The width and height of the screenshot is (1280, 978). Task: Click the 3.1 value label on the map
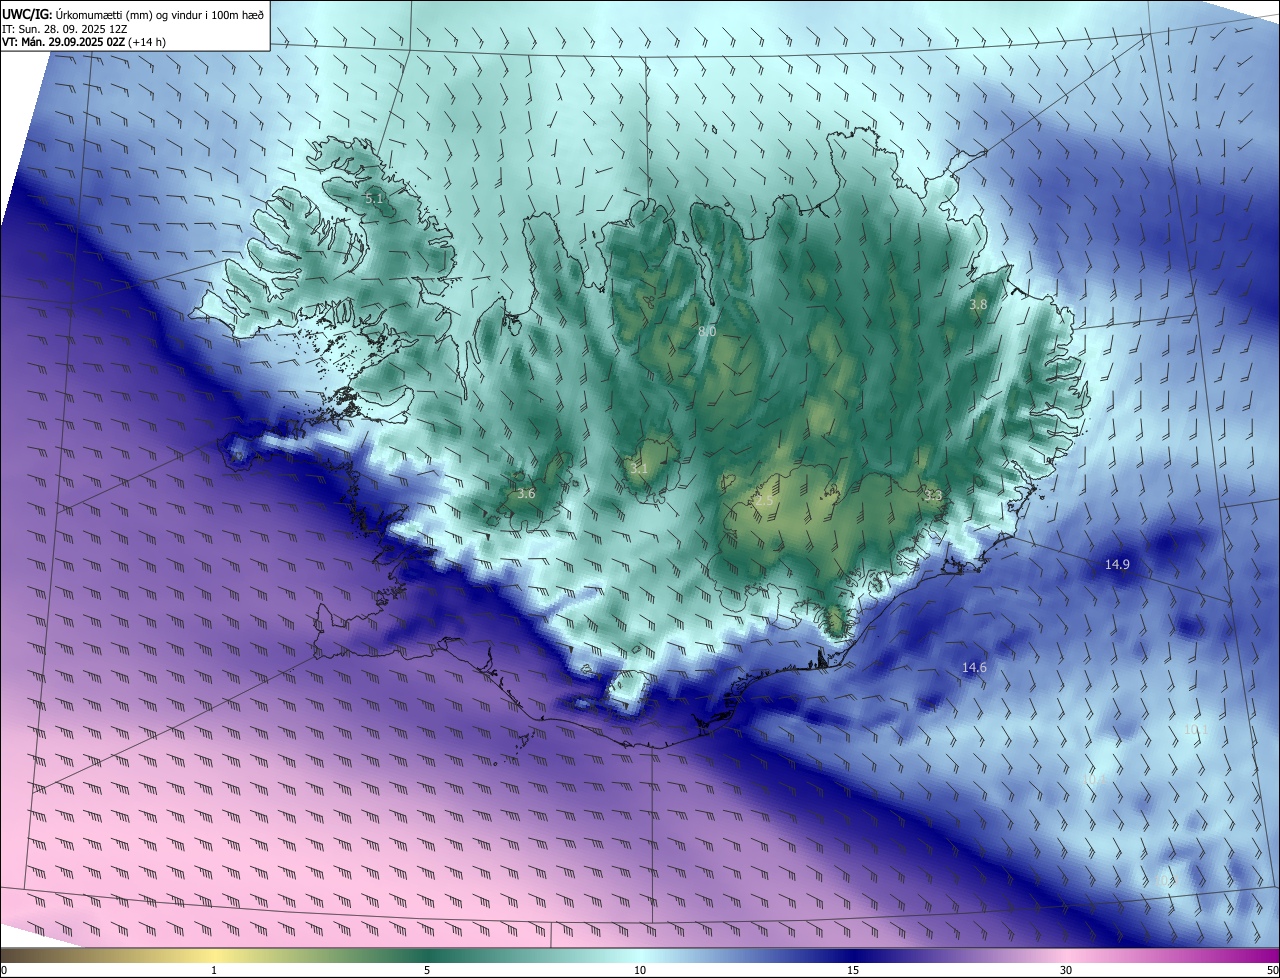[639, 468]
